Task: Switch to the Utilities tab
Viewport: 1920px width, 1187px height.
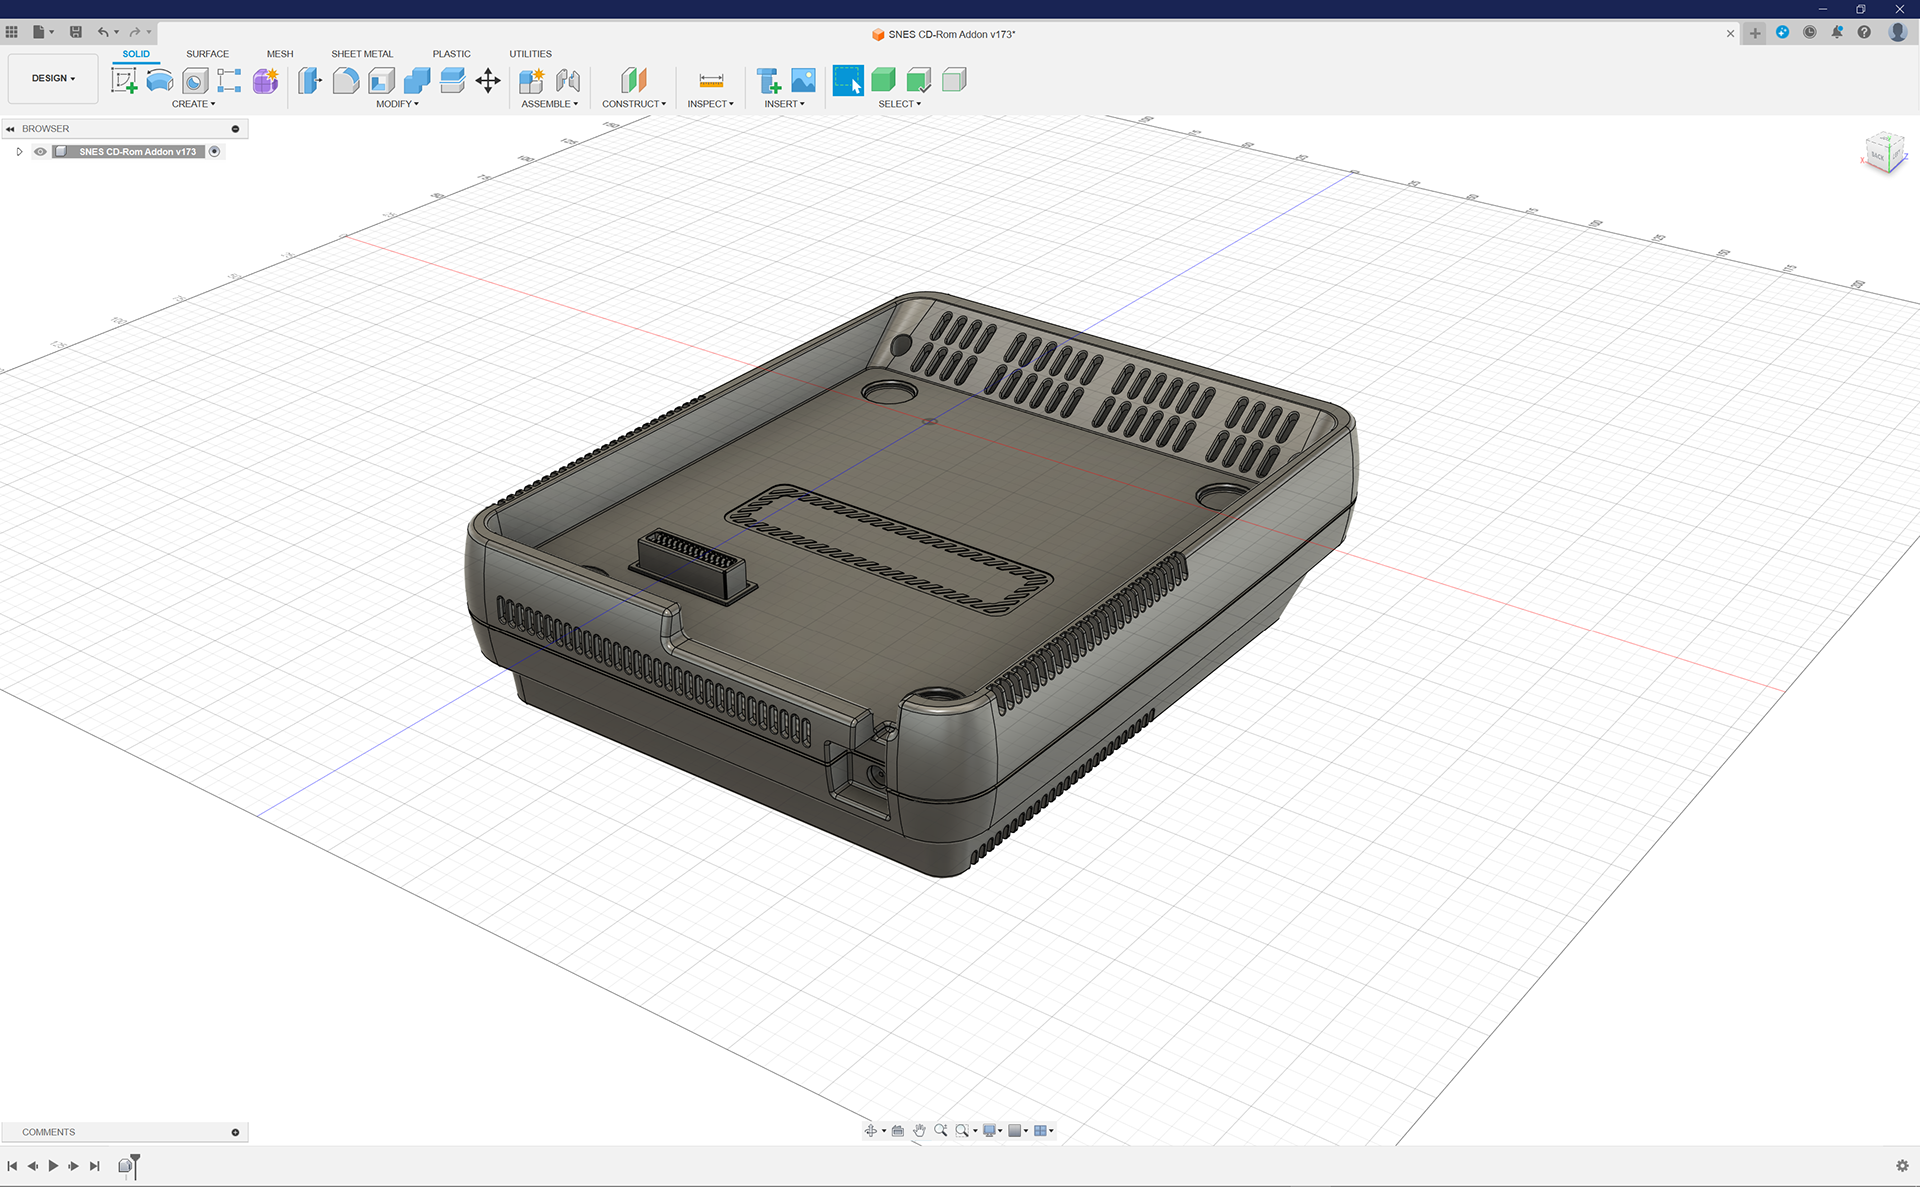Action: [x=530, y=54]
